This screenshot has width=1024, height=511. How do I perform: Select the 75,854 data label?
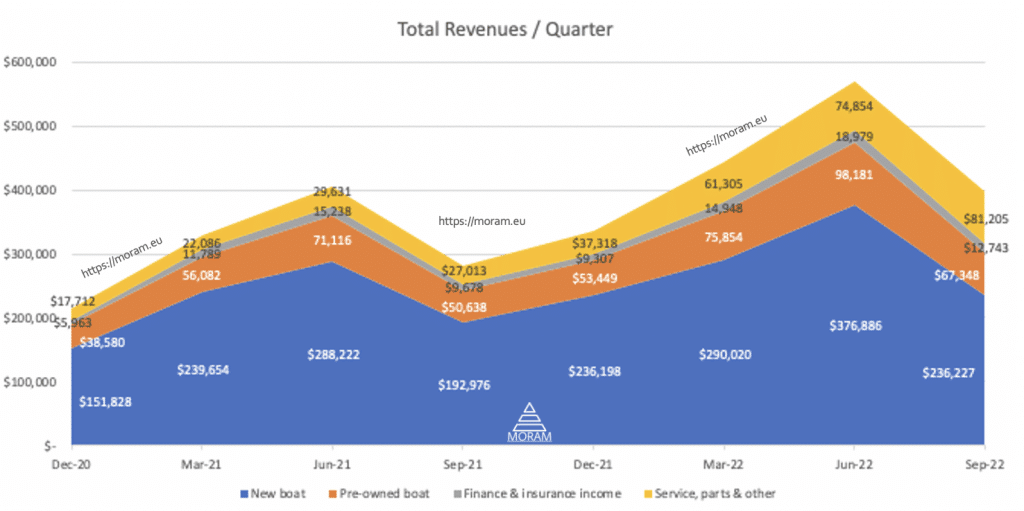point(724,237)
